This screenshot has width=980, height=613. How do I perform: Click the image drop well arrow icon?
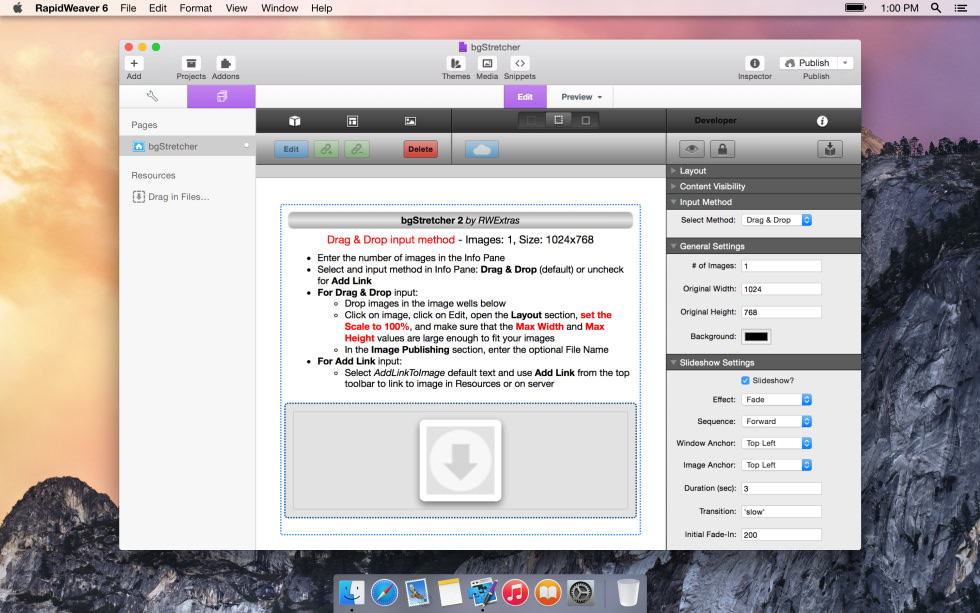point(461,460)
